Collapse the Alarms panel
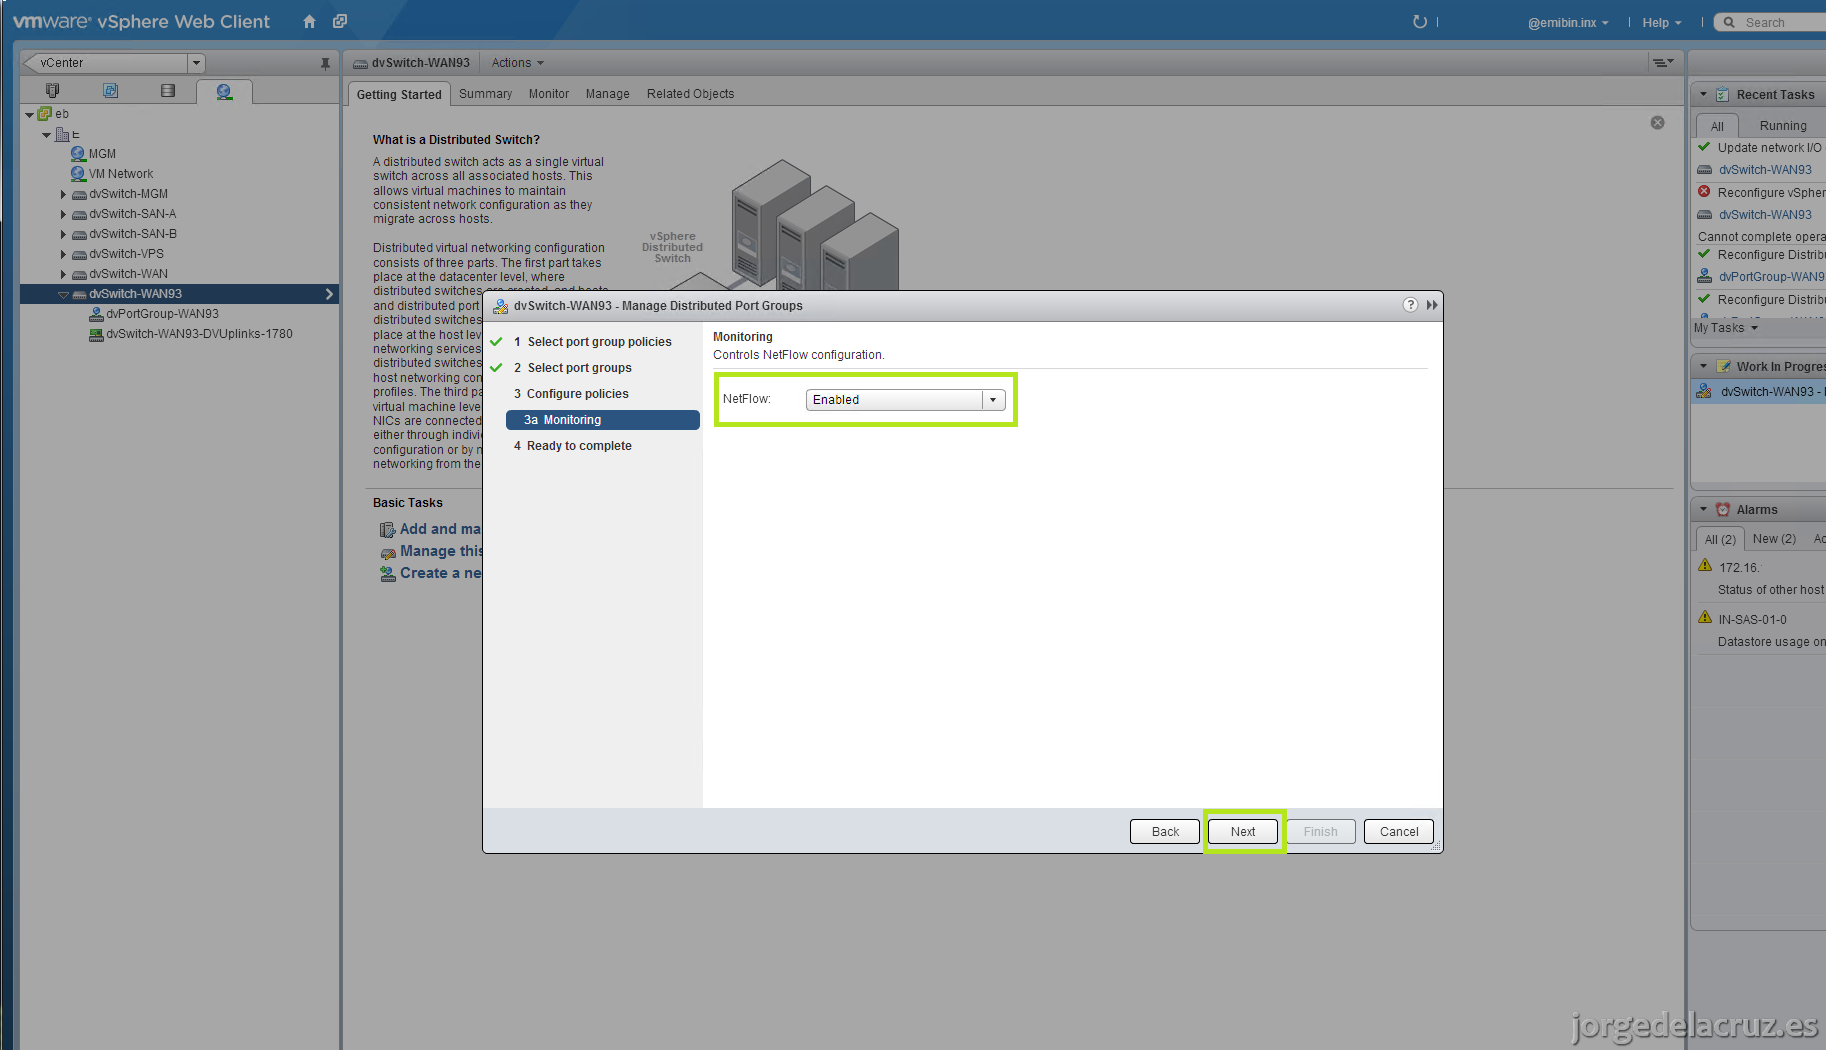This screenshot has height=1050, width=1826. click(x=1703, y=509)
